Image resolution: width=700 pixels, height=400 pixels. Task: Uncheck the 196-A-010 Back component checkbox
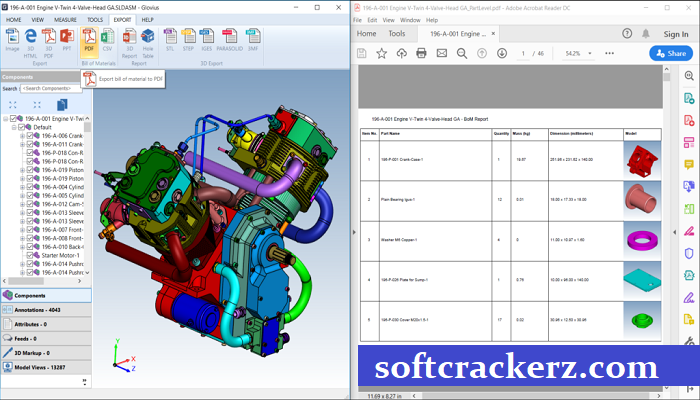[30, 246]
